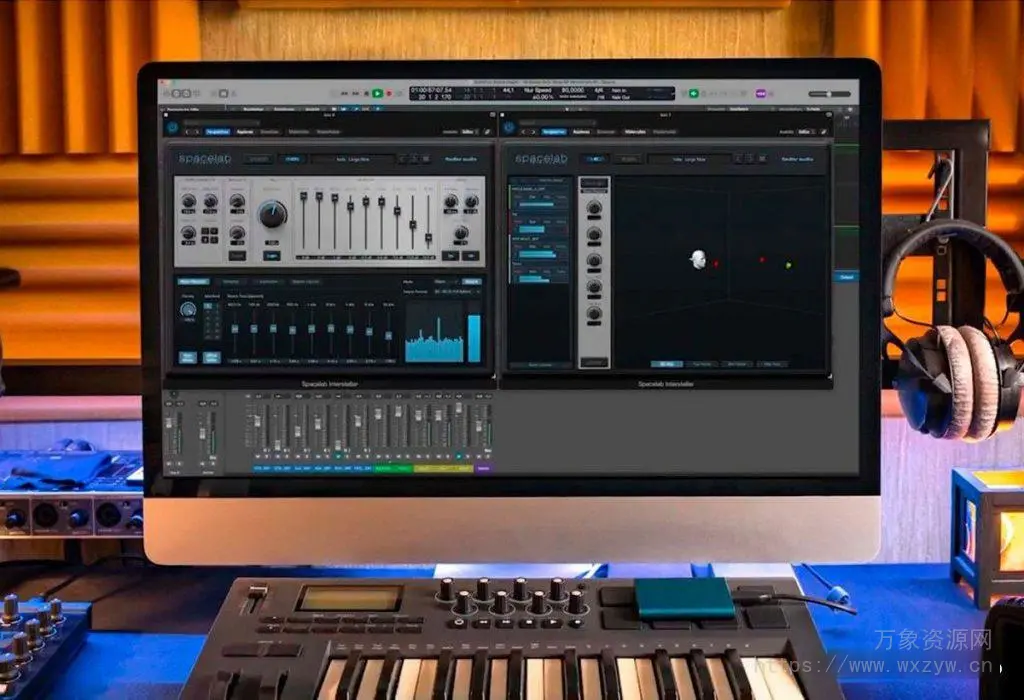Screen dimensions: 1024x700
Task: Select the green sound source dot
Action: click(x=789, y=265)
